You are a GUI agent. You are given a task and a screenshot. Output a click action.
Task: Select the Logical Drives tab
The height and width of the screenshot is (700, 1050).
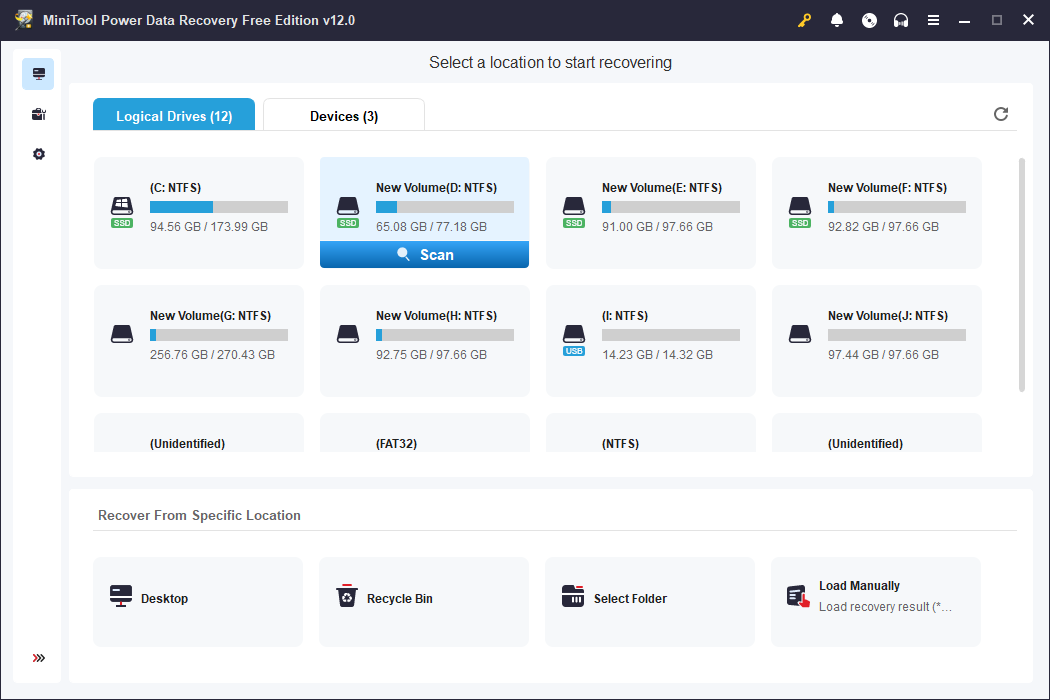pyautogui.click(x=173, y=114)
